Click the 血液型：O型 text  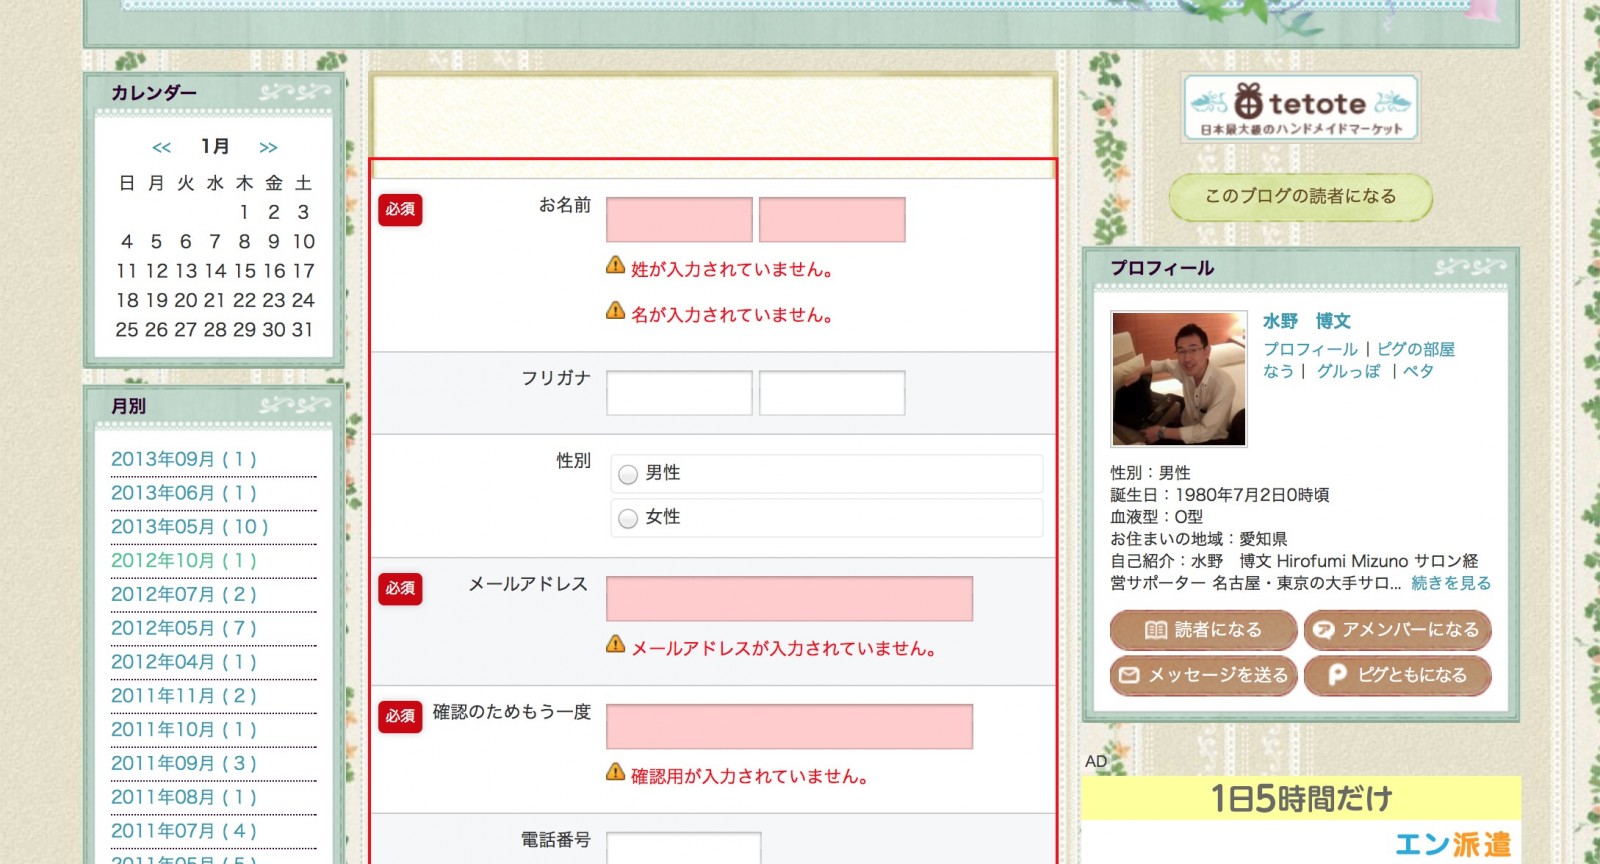(x=1157, y=517)
